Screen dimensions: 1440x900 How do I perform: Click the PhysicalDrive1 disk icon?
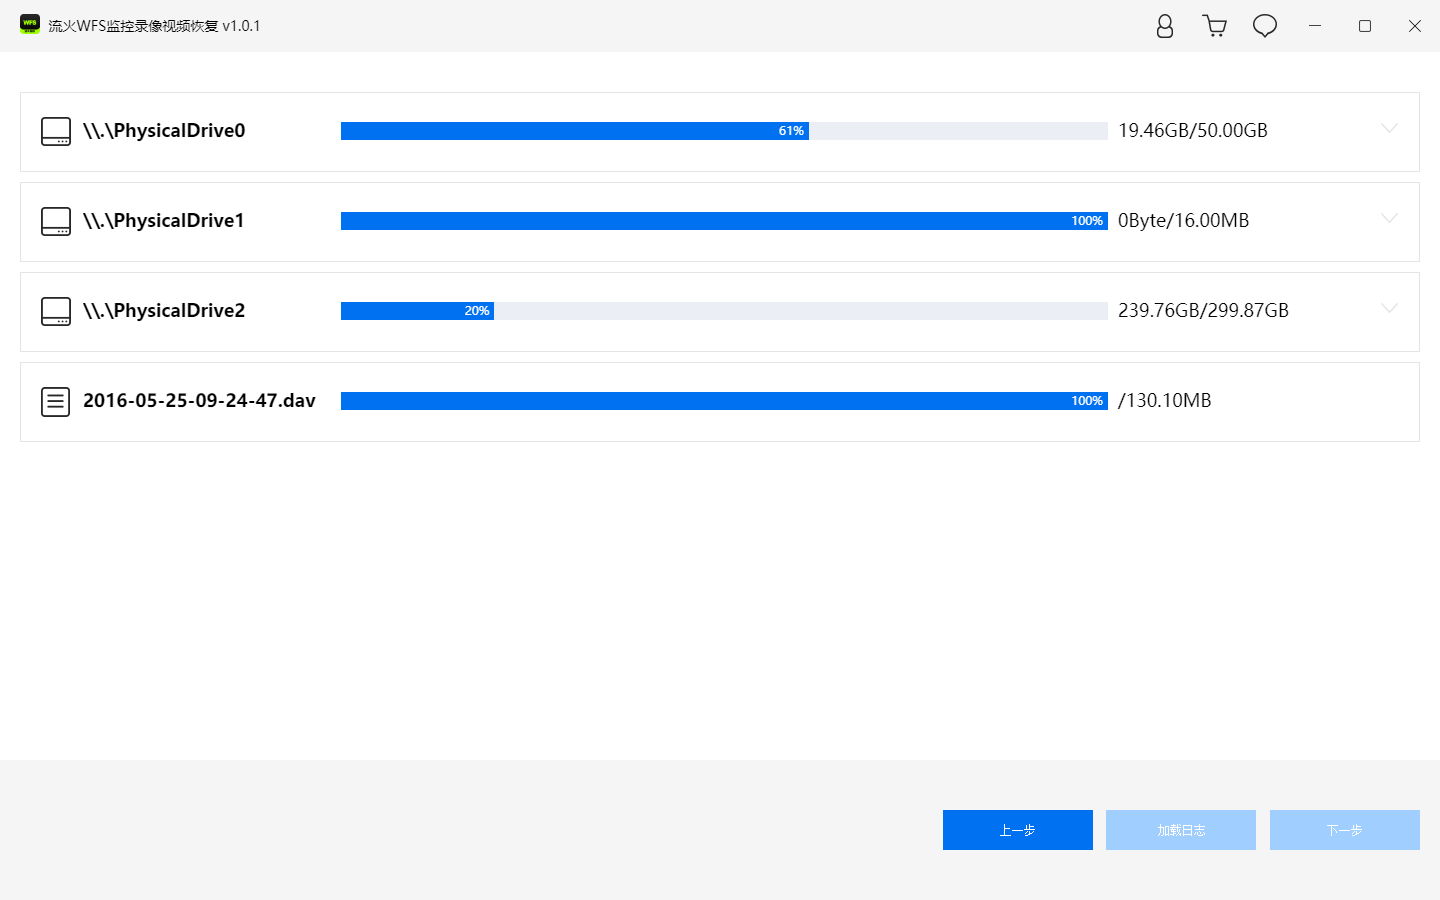click(x=56, y=221)
